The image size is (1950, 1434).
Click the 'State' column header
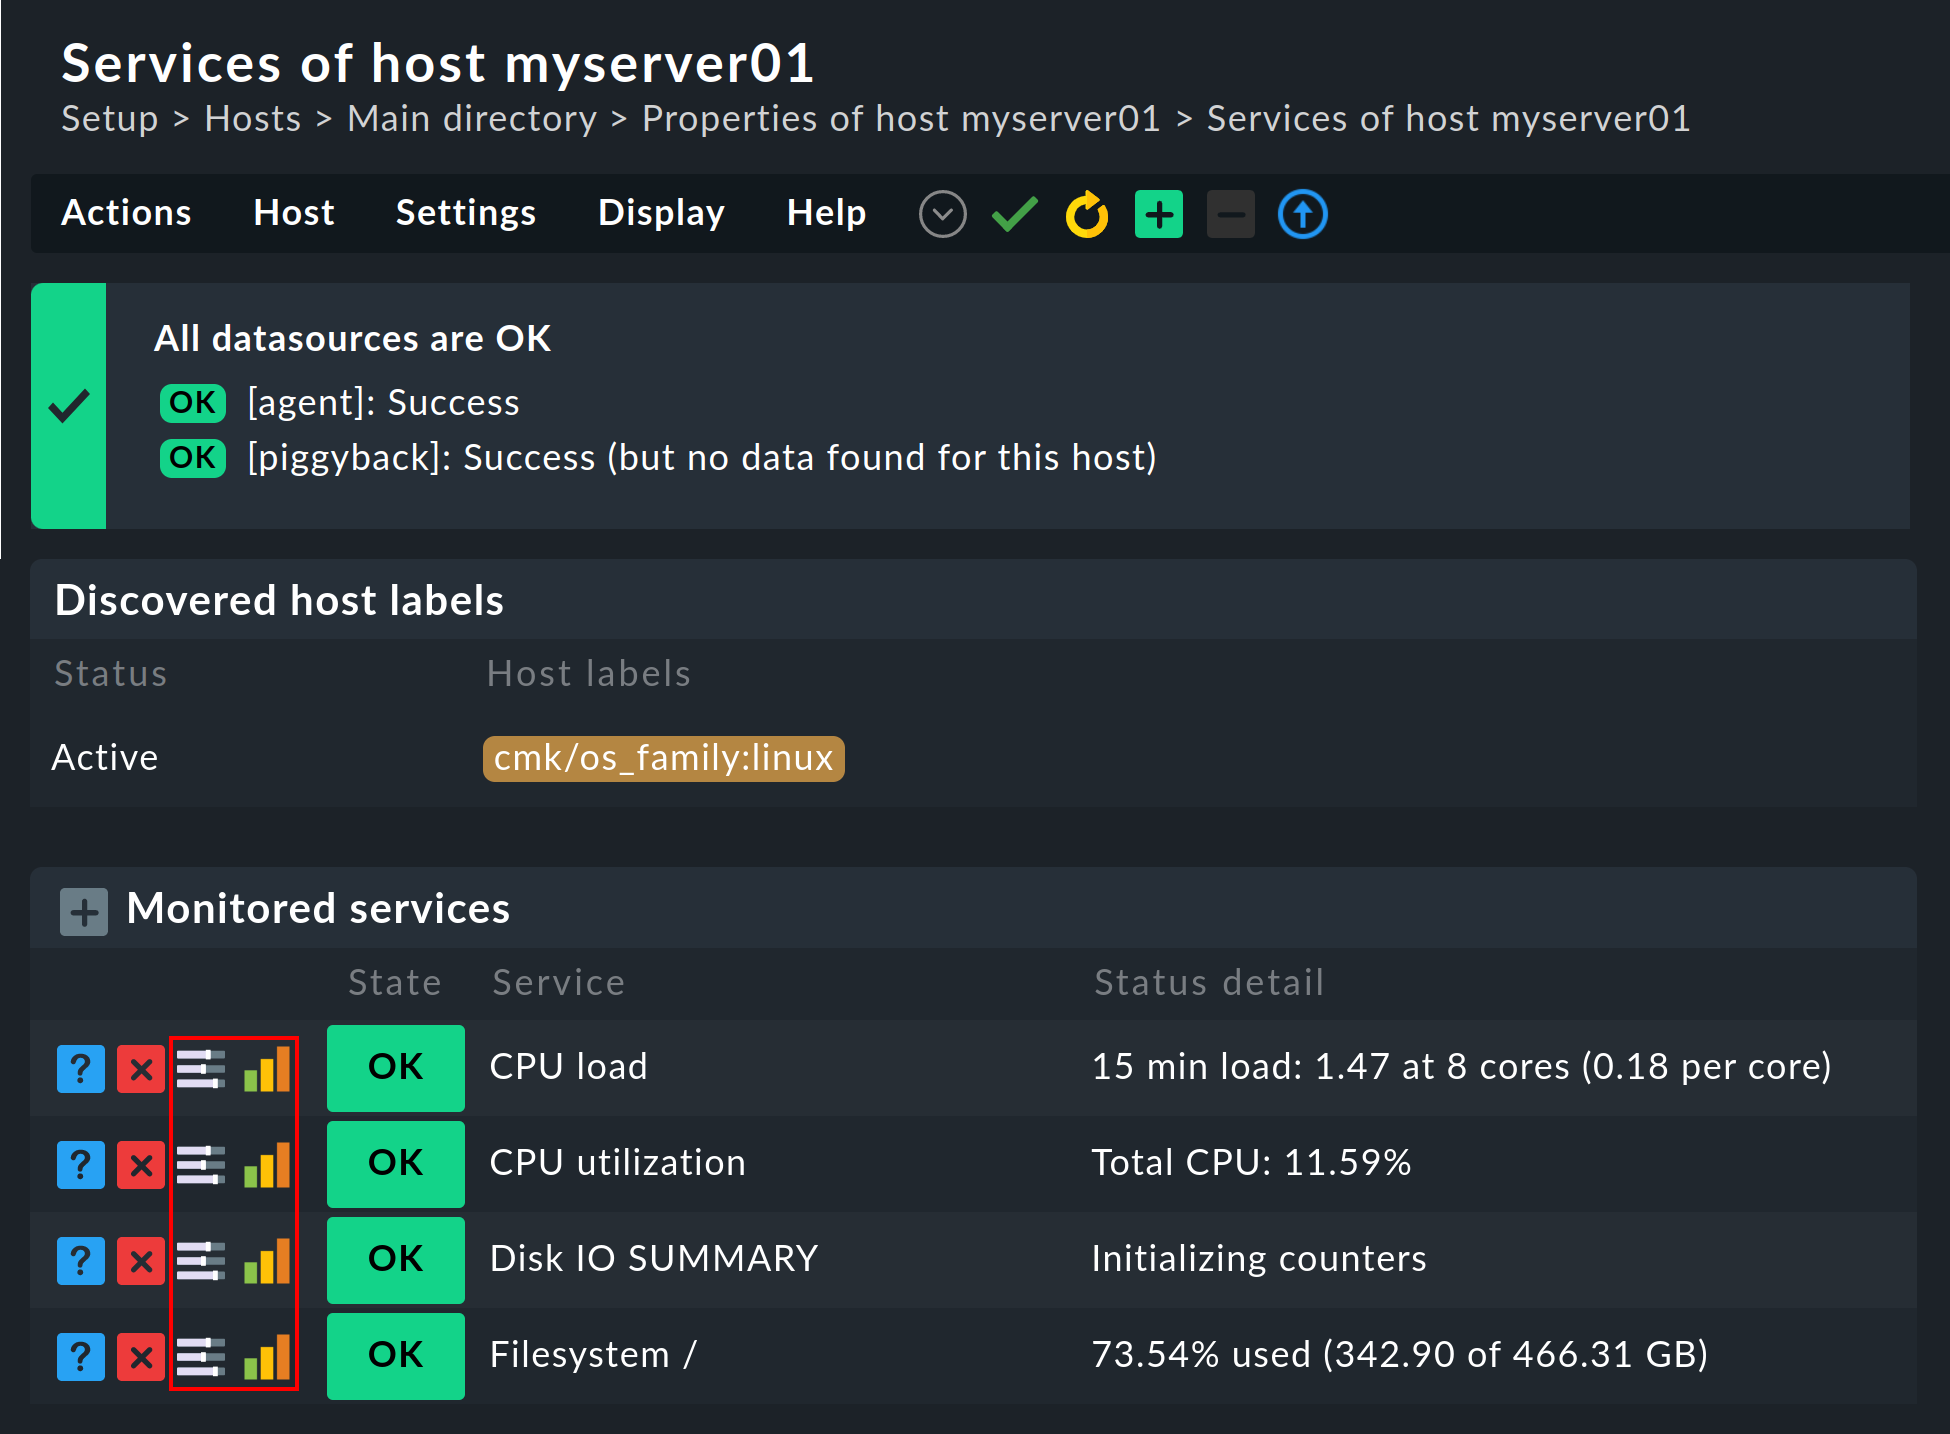(395, 983)
